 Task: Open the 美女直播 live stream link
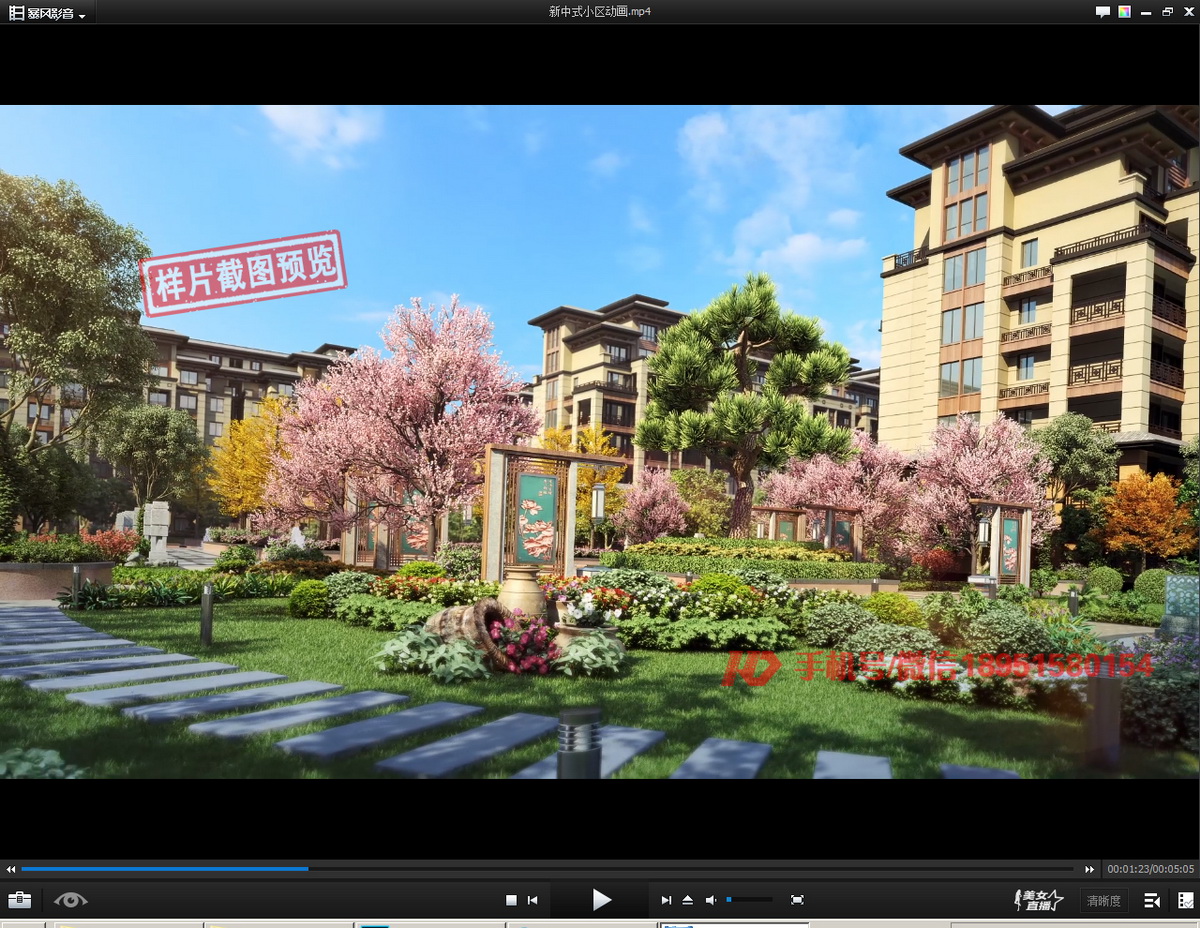(x=1038, y=900)
